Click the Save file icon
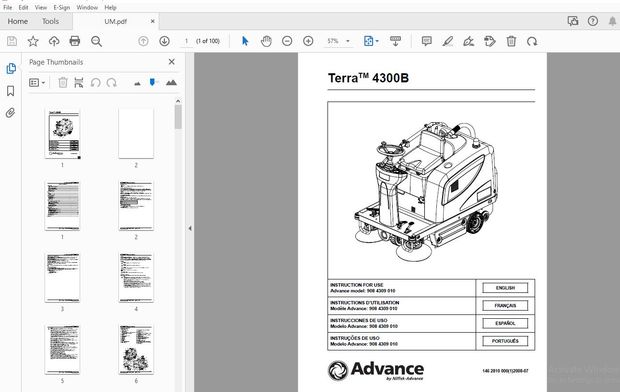The height and width of the screenshot is (392, 620). (12, 41)
